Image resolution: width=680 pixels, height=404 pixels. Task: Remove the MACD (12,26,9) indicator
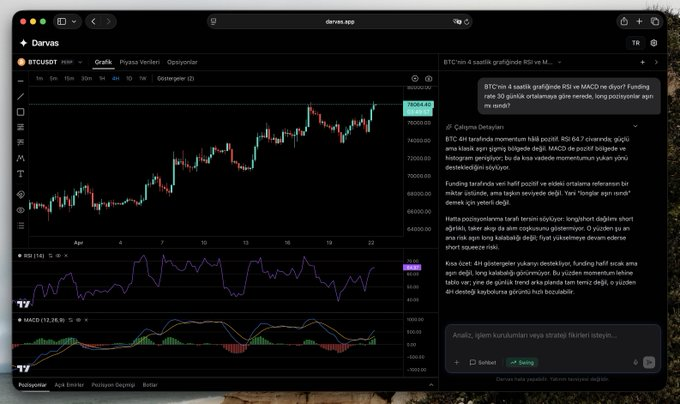pos(86,320)
